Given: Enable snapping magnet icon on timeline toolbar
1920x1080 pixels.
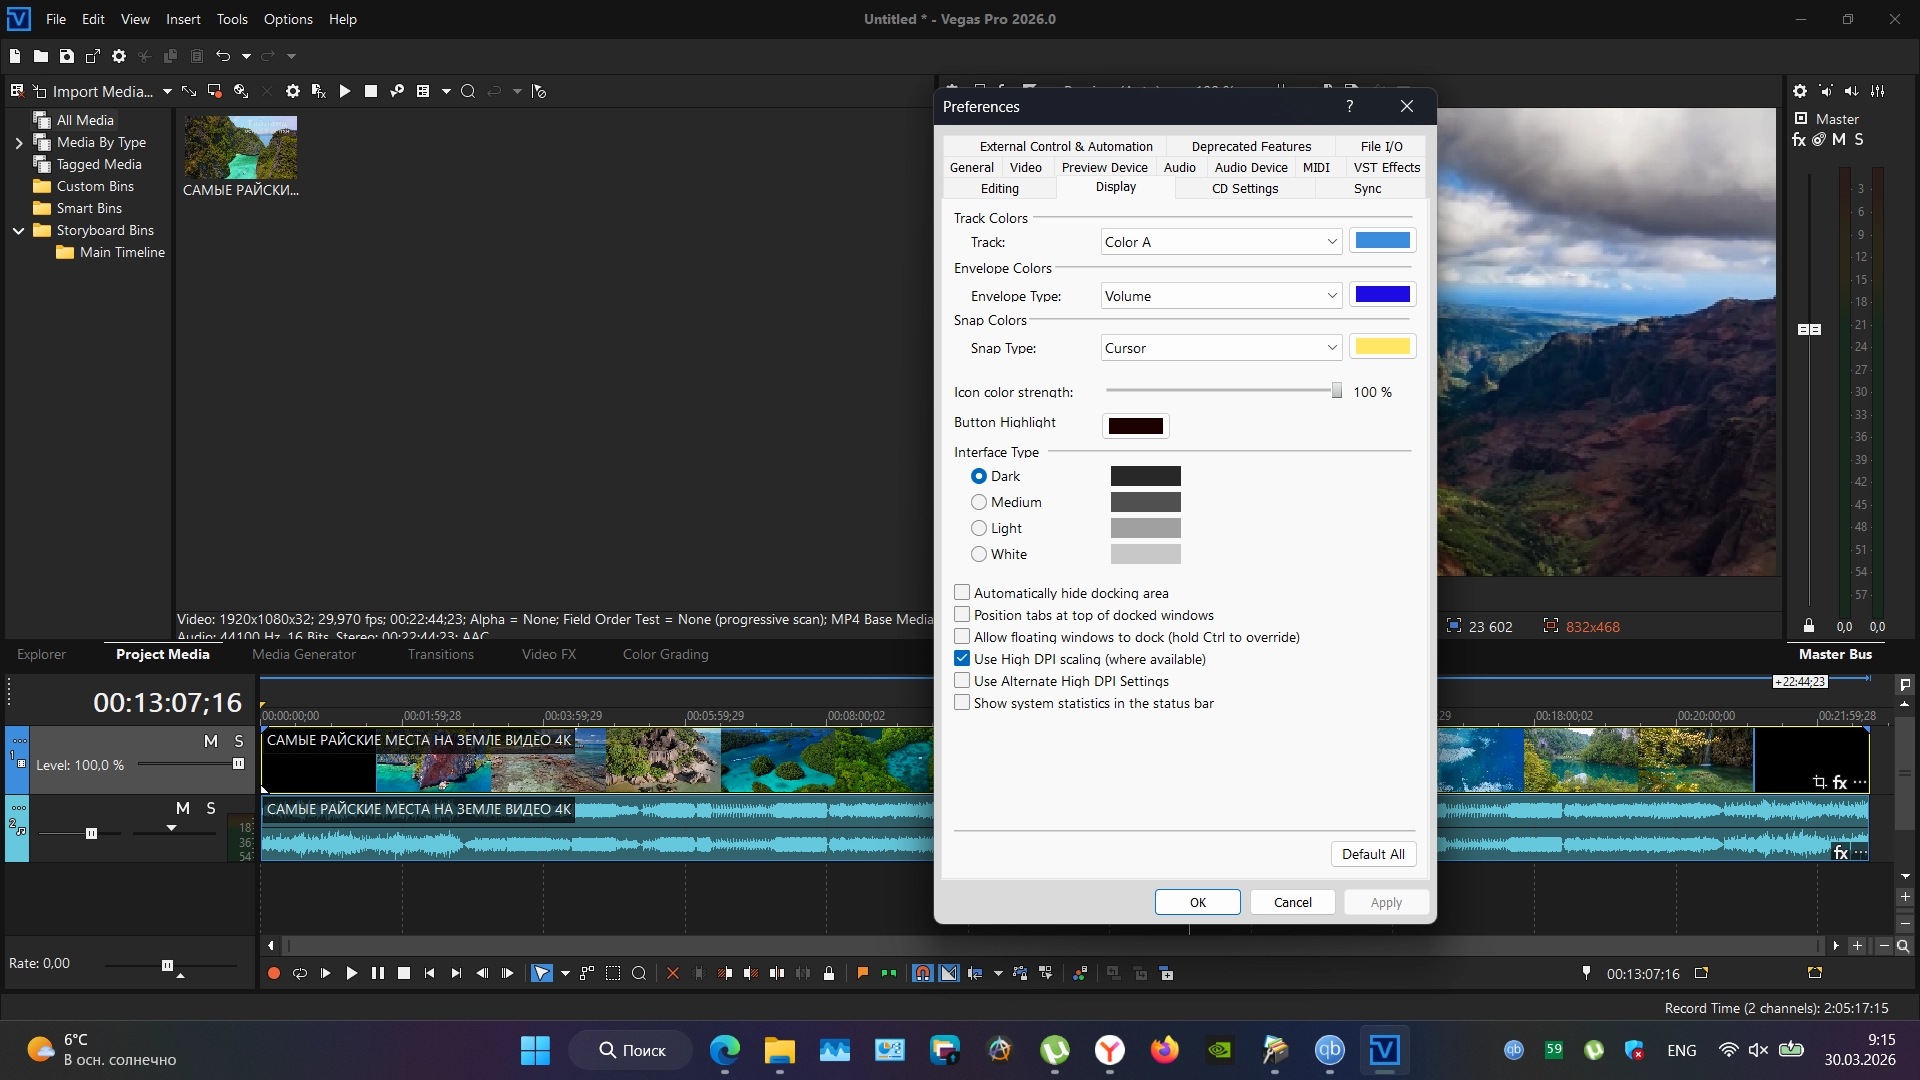Looking at the screenshot, I should pos(922,973).
